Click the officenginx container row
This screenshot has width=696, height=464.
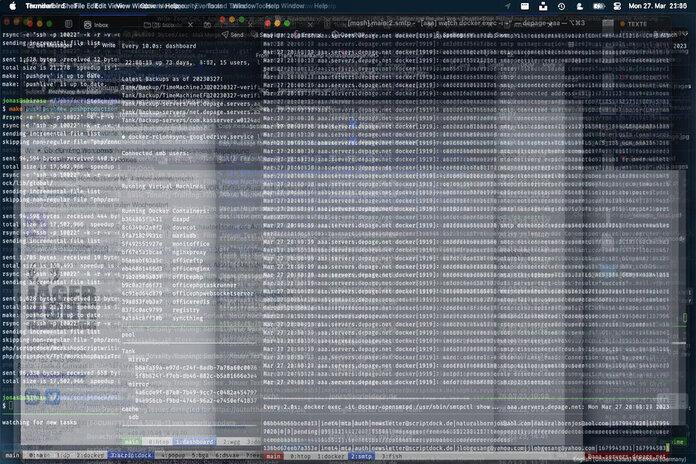tap(166, 269)
